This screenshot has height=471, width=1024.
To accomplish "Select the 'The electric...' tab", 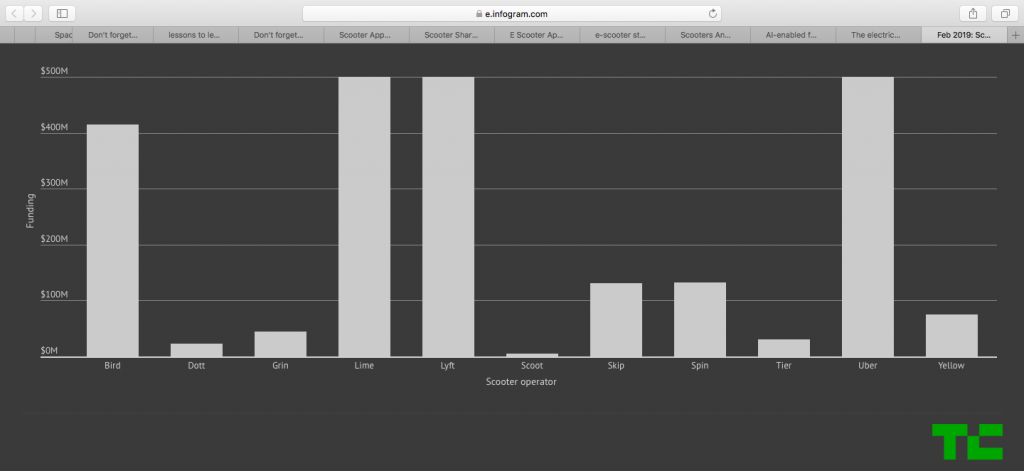I will click(878, 34).
